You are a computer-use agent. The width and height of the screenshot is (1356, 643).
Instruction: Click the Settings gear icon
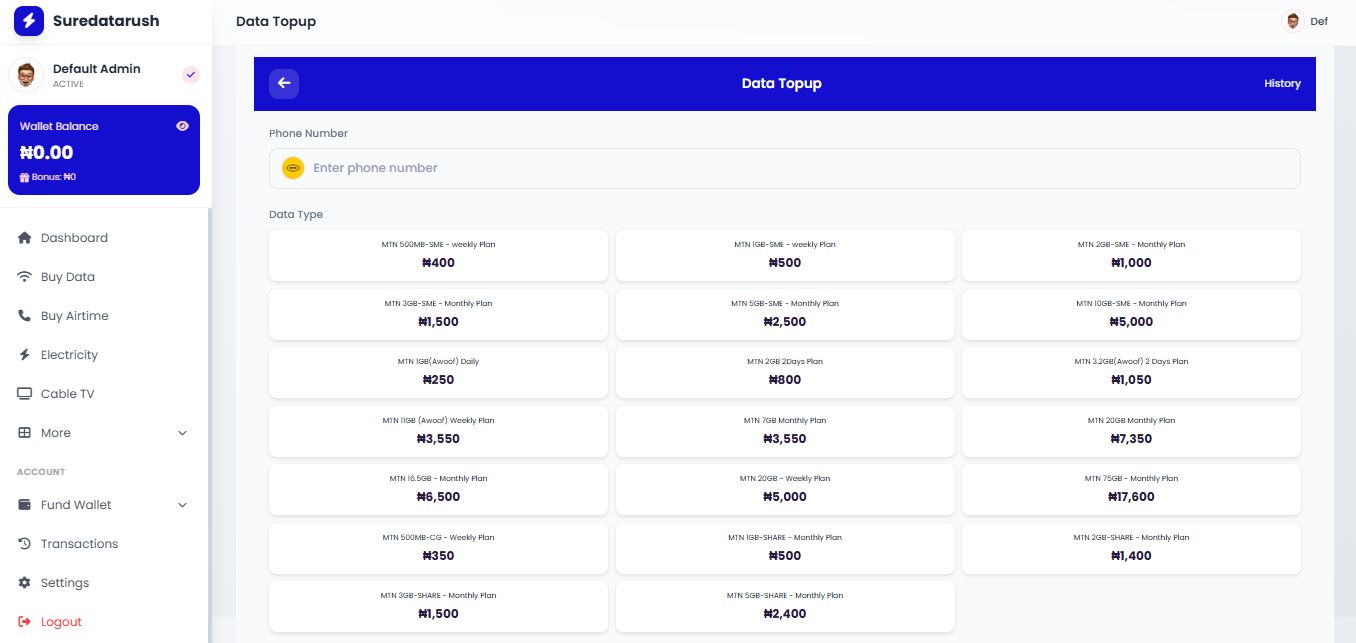point(25,583)
